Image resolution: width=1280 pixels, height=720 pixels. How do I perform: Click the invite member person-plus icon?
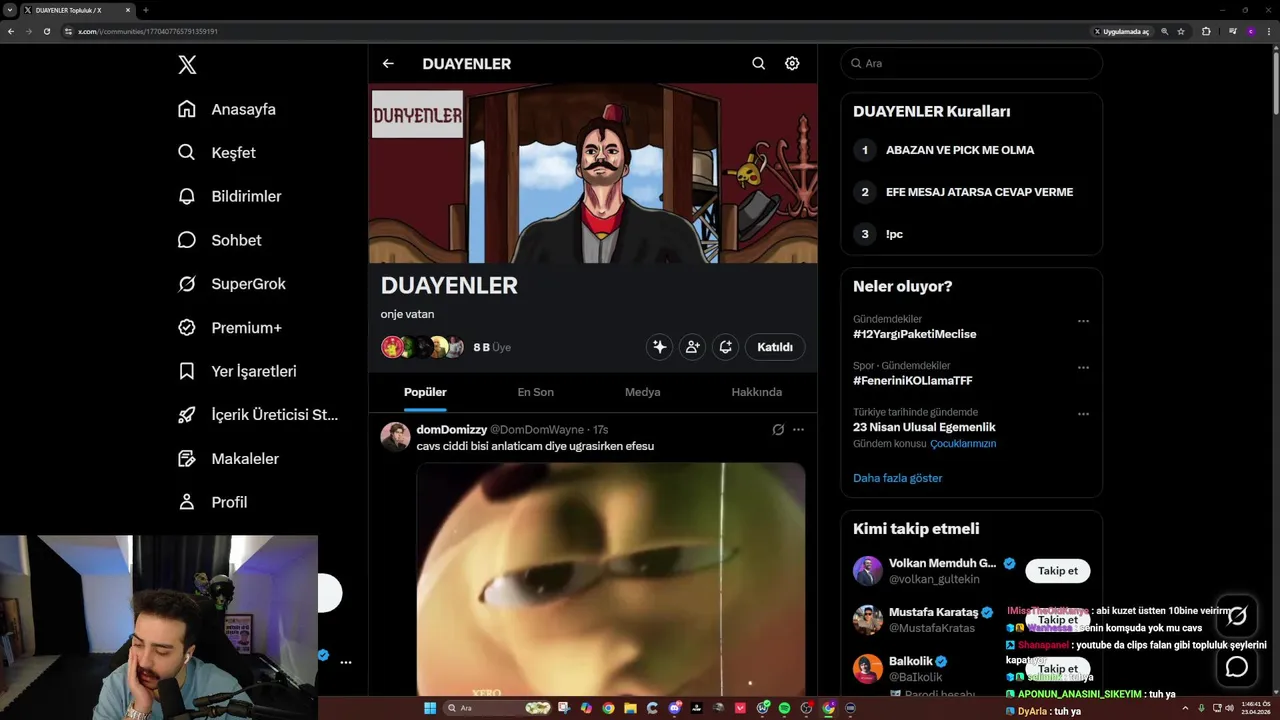(692, 347)
